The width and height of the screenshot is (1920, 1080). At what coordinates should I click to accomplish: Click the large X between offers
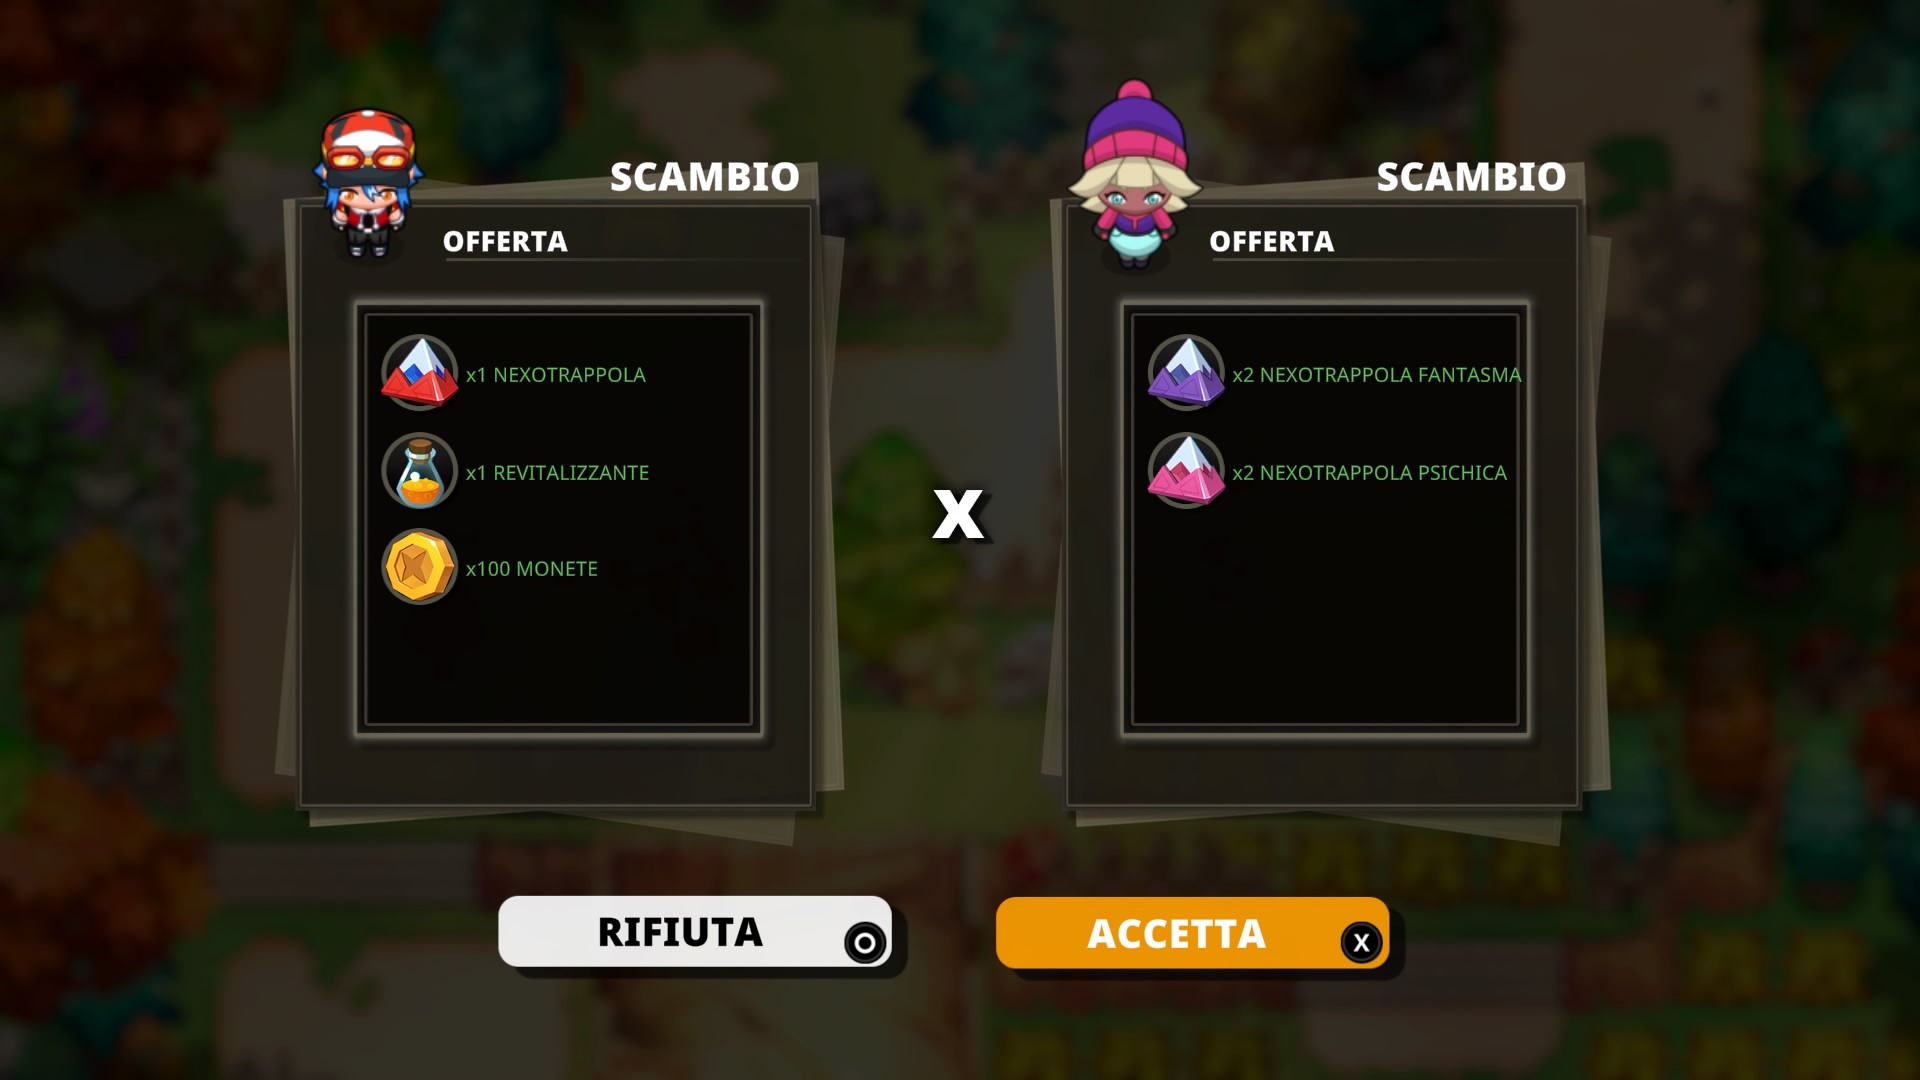click(x=958, y=515)
